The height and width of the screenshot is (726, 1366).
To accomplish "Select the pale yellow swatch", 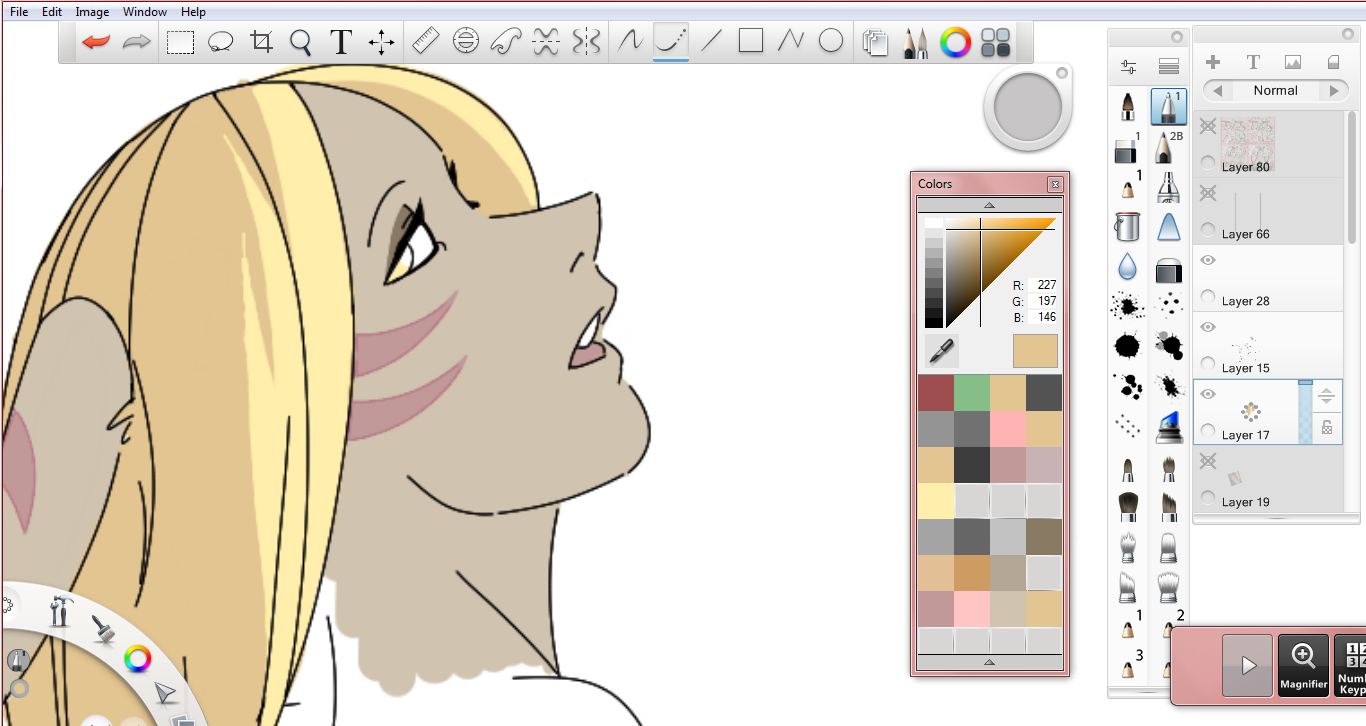I will point(935,501).
